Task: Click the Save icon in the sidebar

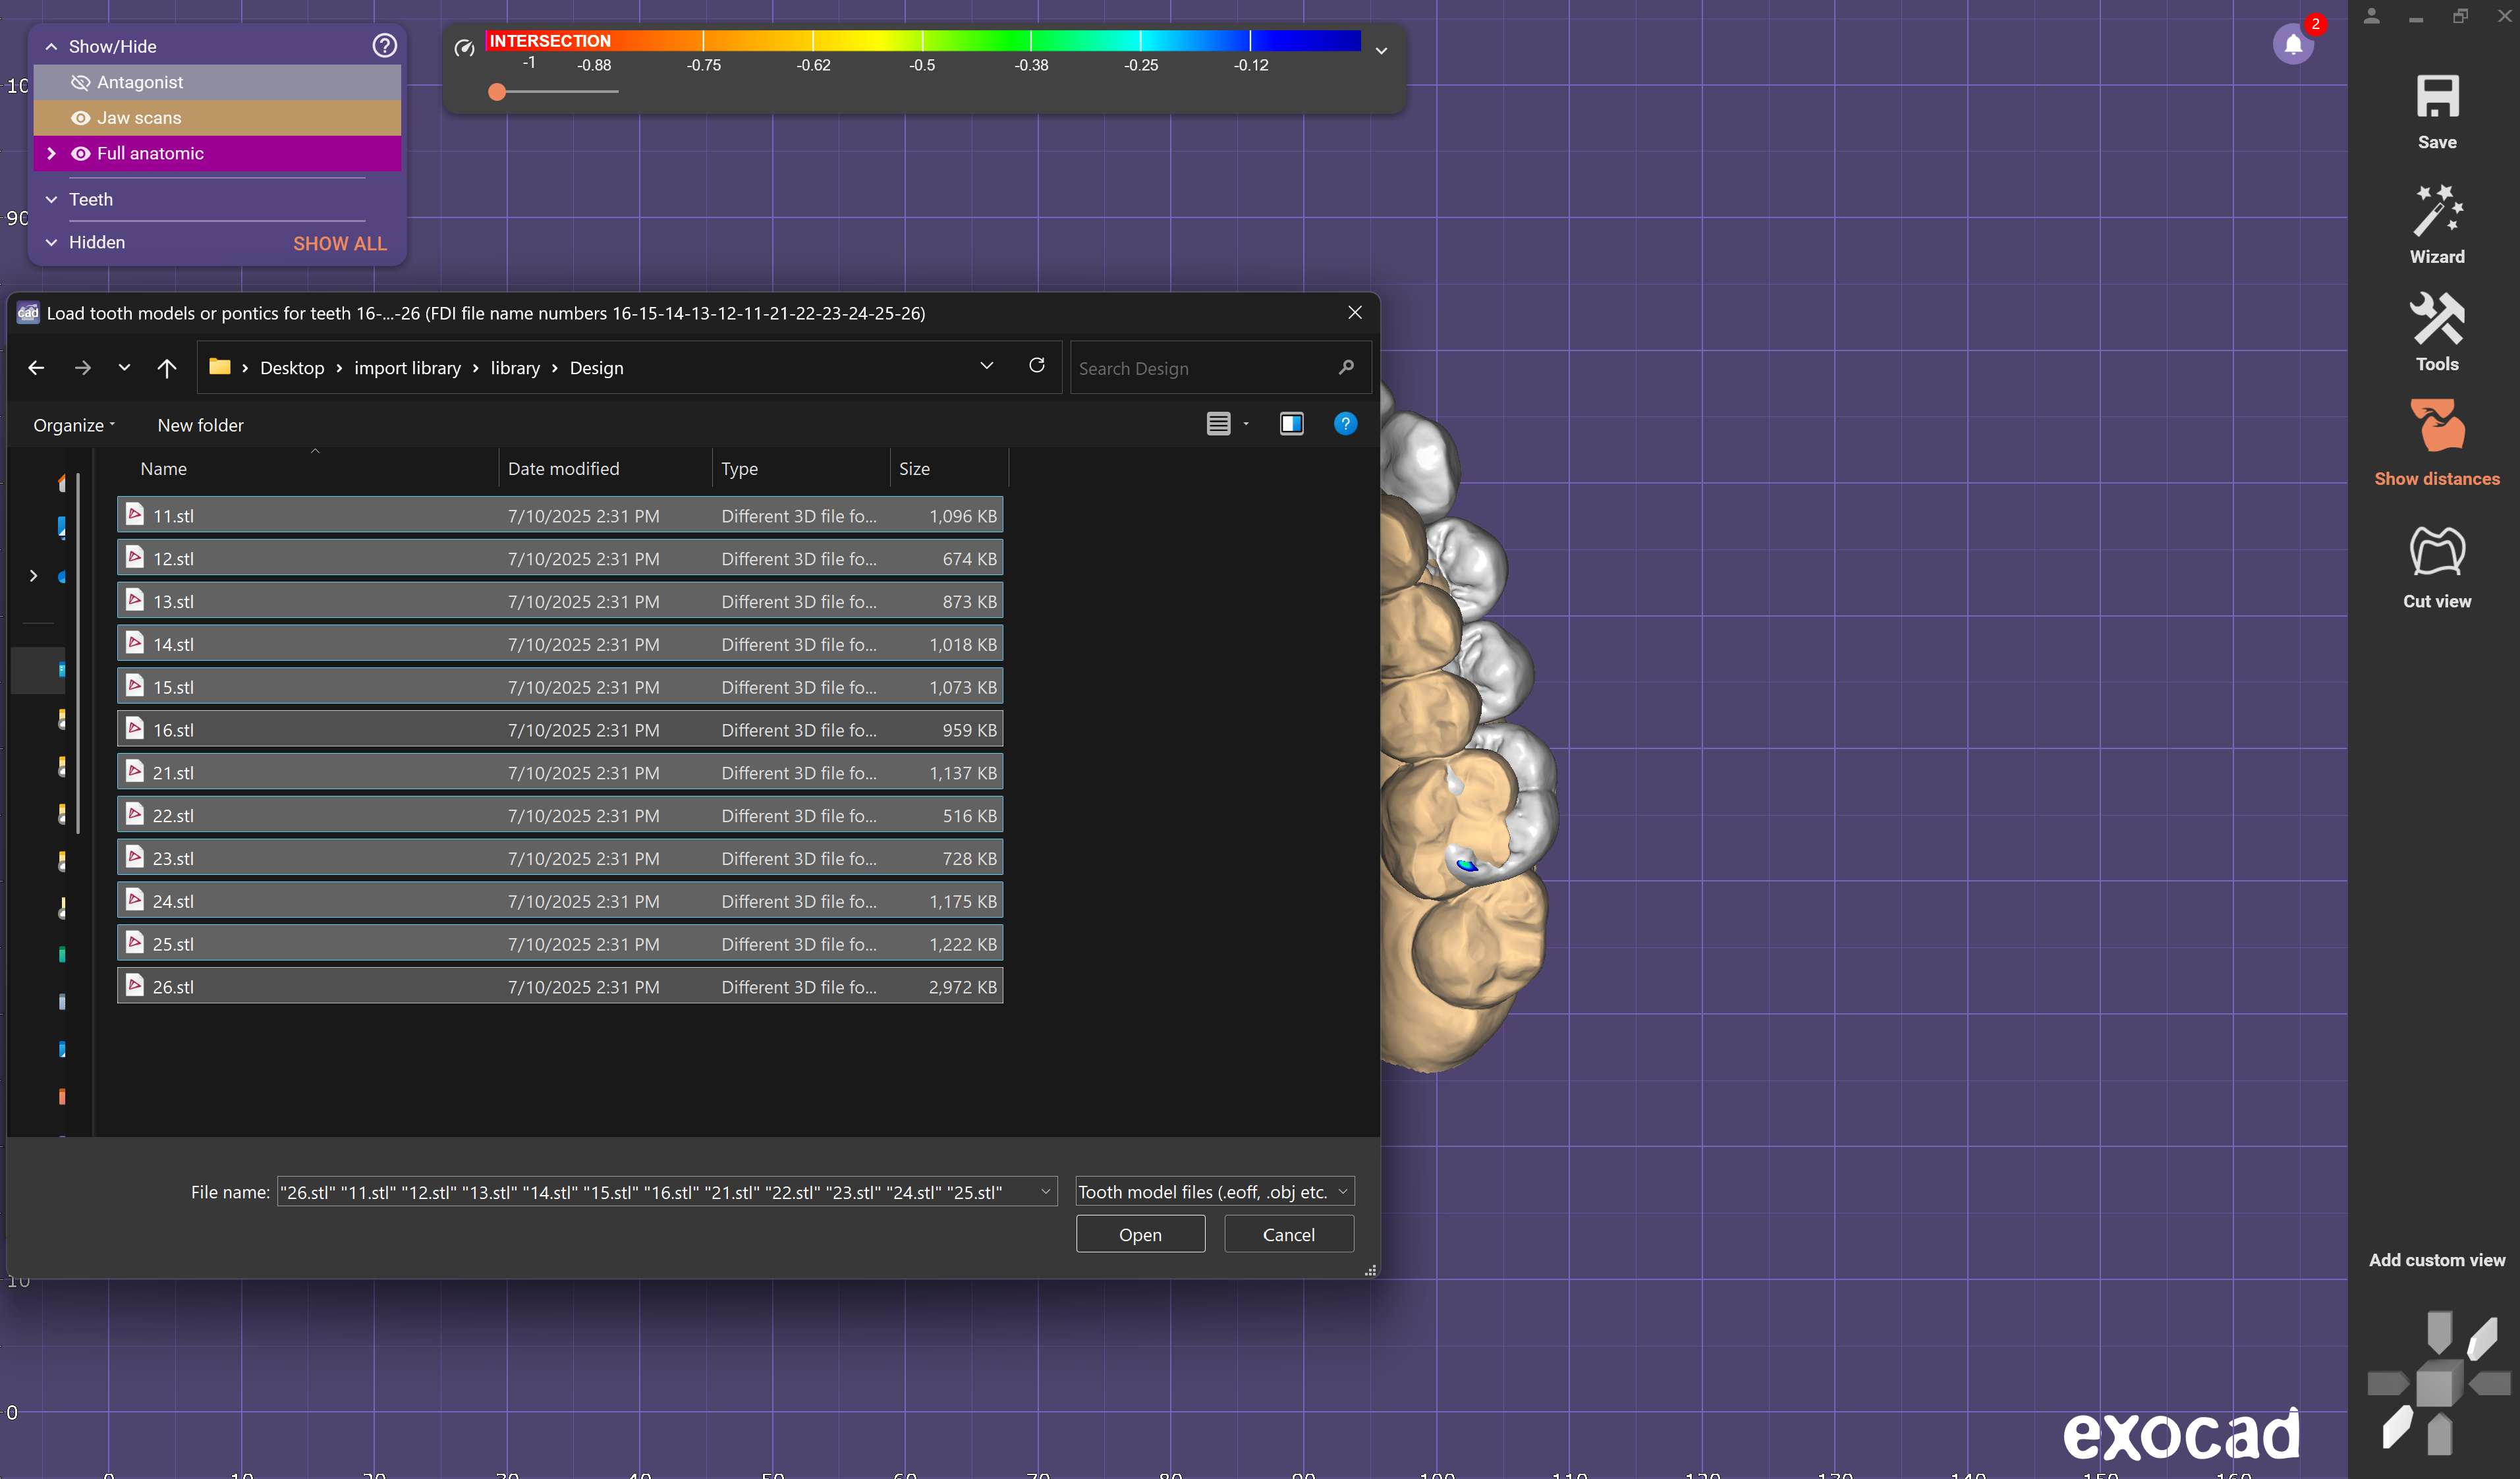Action: pyautogui.click(x=2436, y=98)
